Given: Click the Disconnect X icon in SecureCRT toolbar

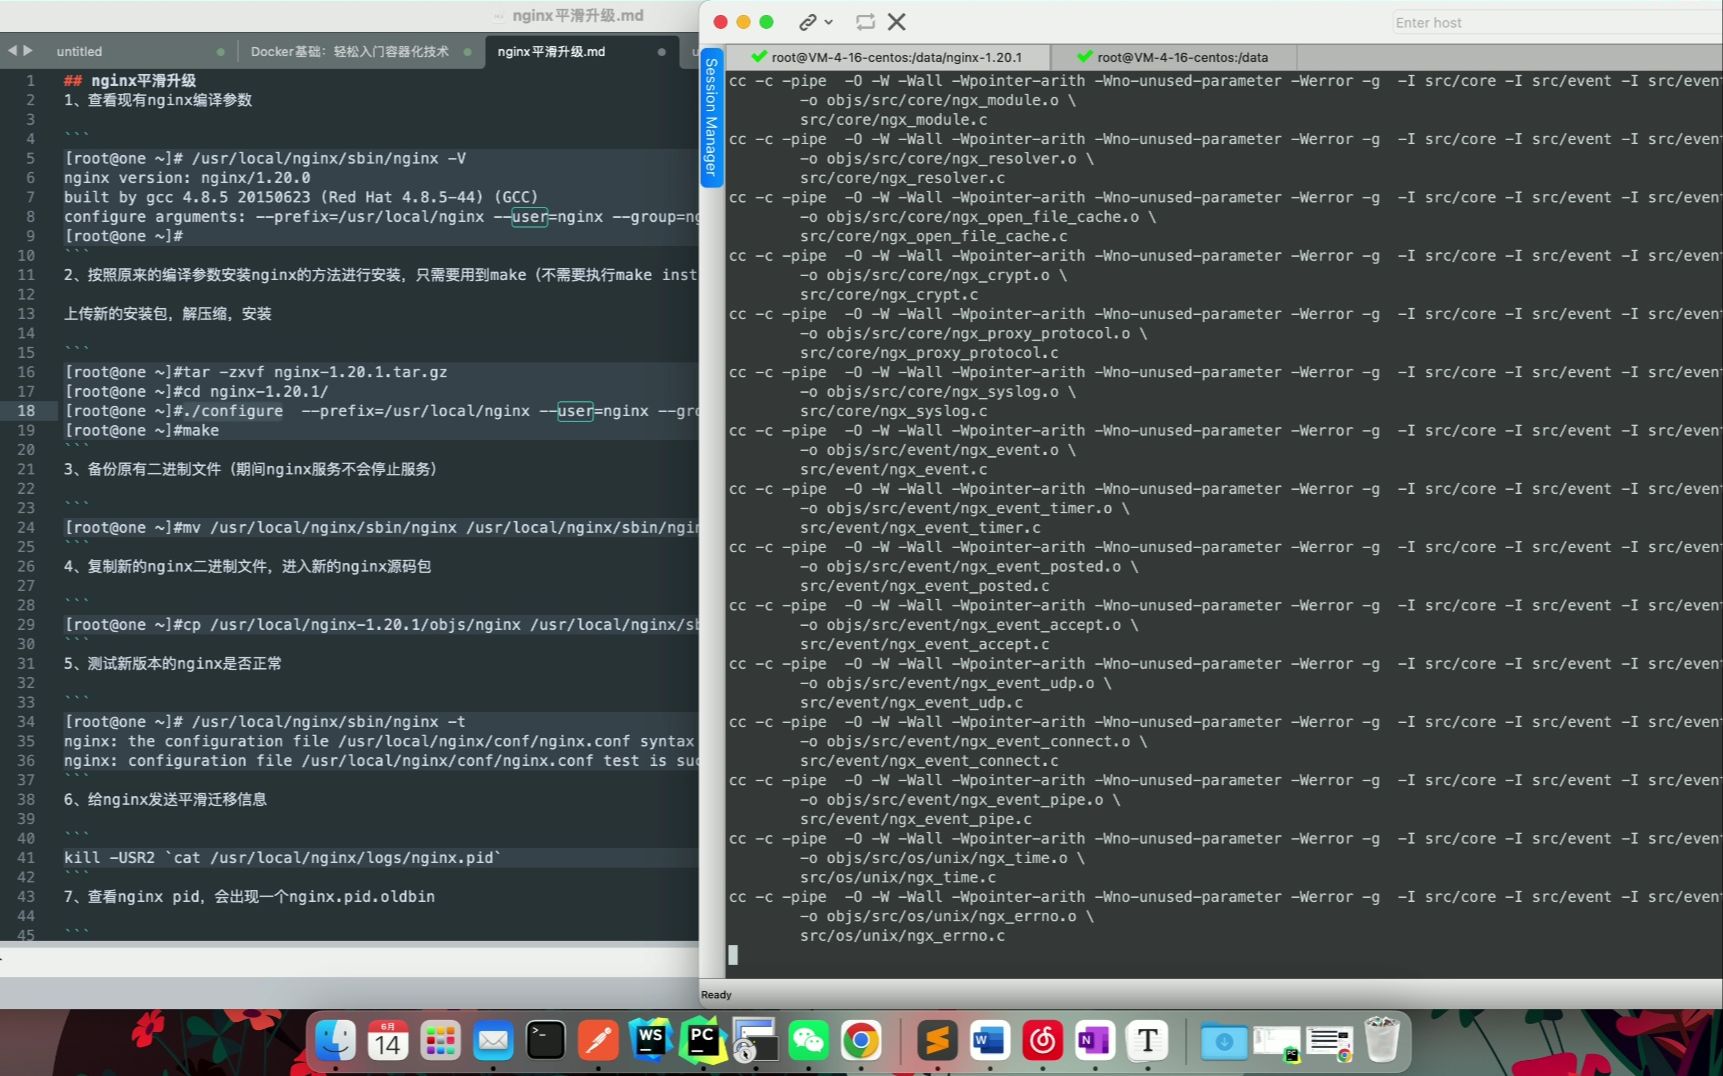Looking at the screenshot, I should pyautogui.click(x=897, y=22).
